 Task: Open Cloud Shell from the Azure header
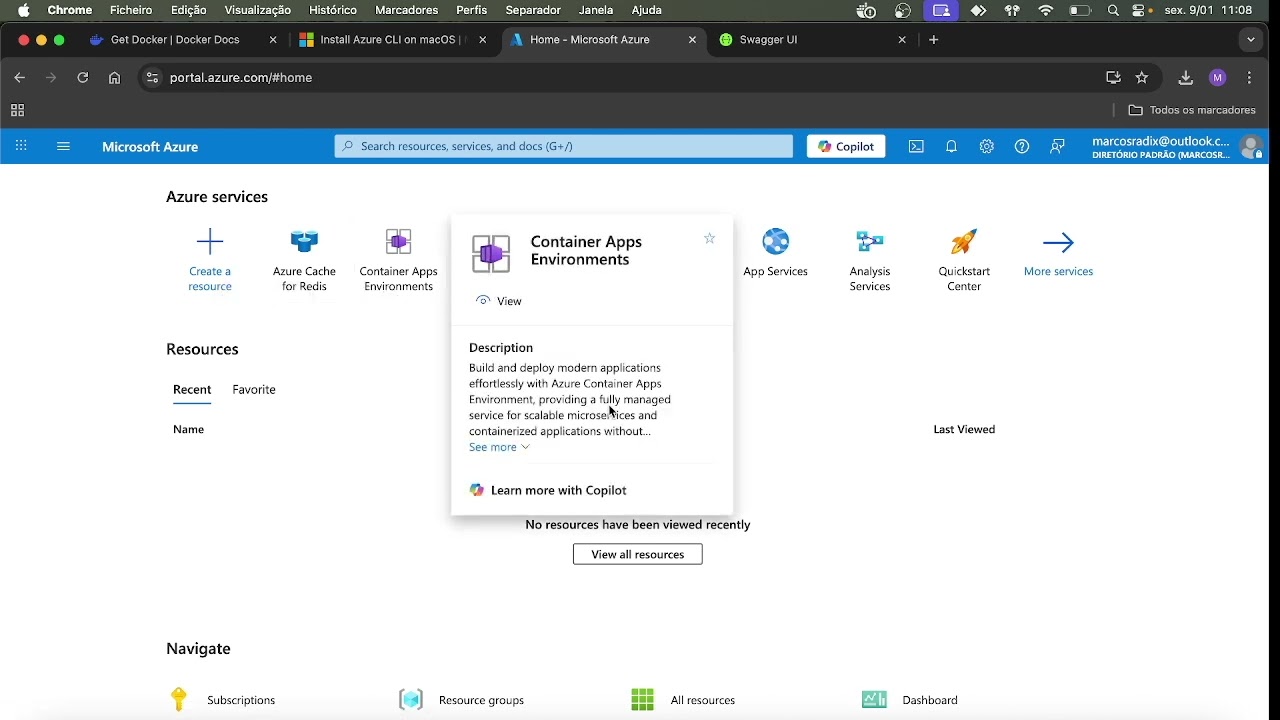point(916,146)
